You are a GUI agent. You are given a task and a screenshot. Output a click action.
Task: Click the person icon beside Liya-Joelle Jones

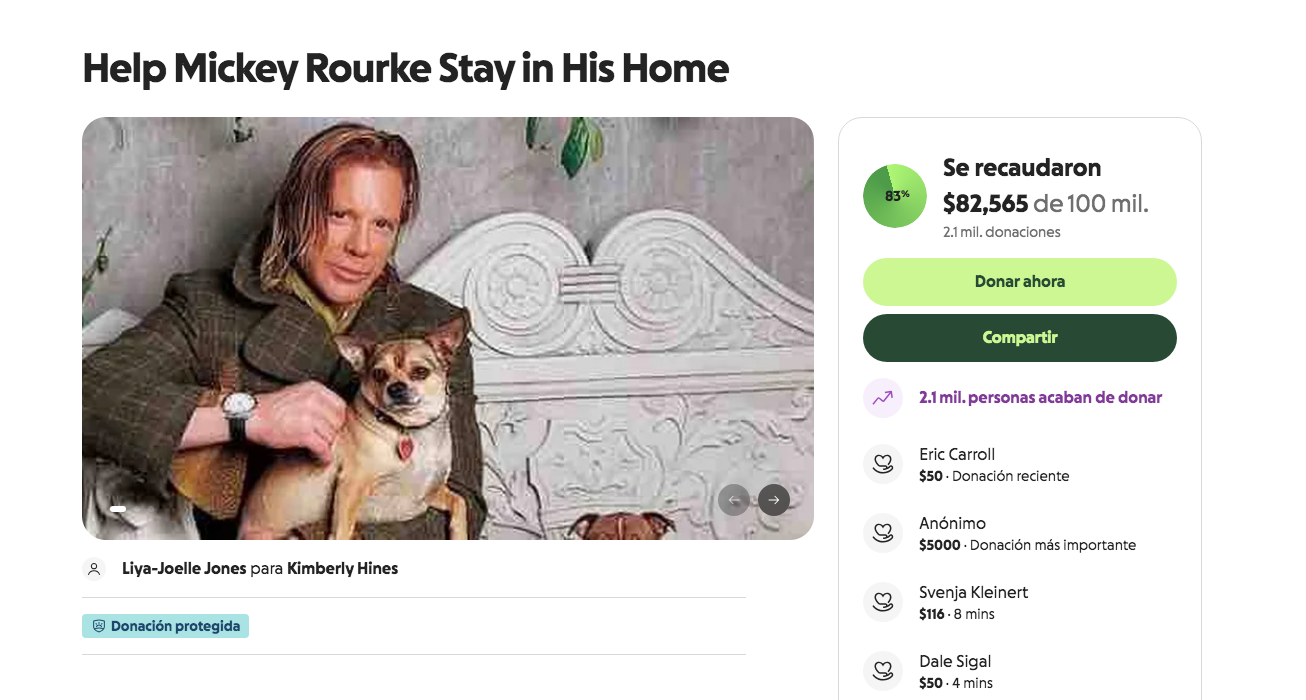[x=94, y=567]
